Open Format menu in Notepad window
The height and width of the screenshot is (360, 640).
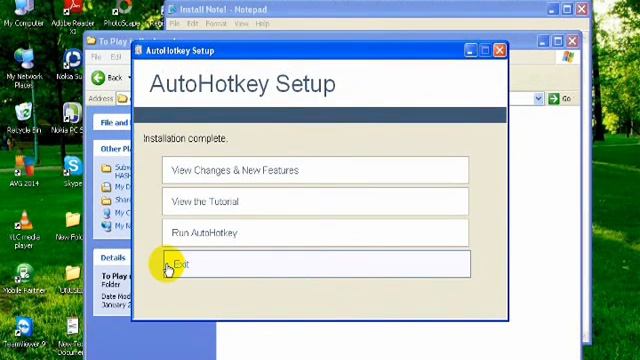[216, 24]
